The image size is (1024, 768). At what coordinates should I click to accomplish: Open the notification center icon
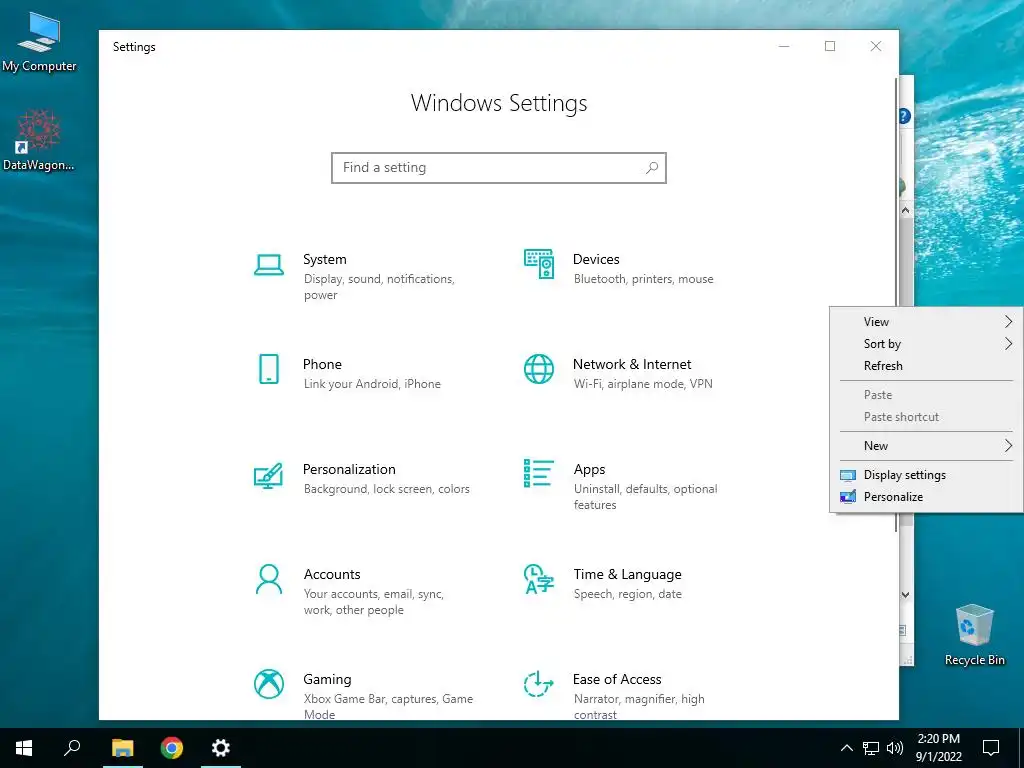[x=991, y=748]
